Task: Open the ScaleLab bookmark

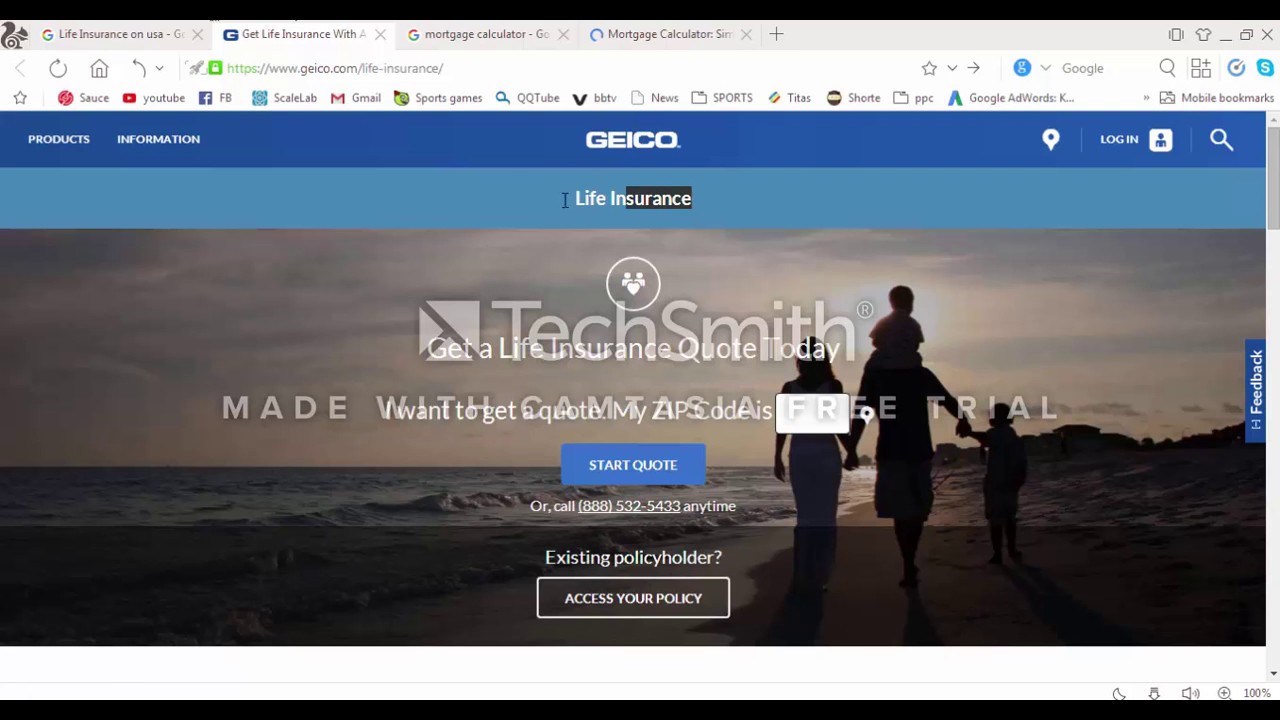Action: [x=284, y=98]
